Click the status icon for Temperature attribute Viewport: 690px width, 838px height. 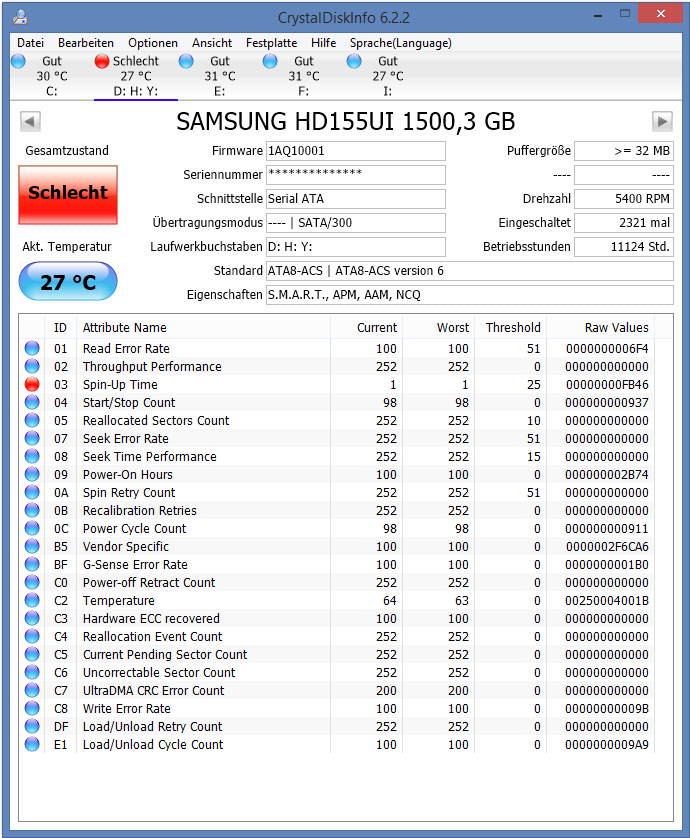32,600
